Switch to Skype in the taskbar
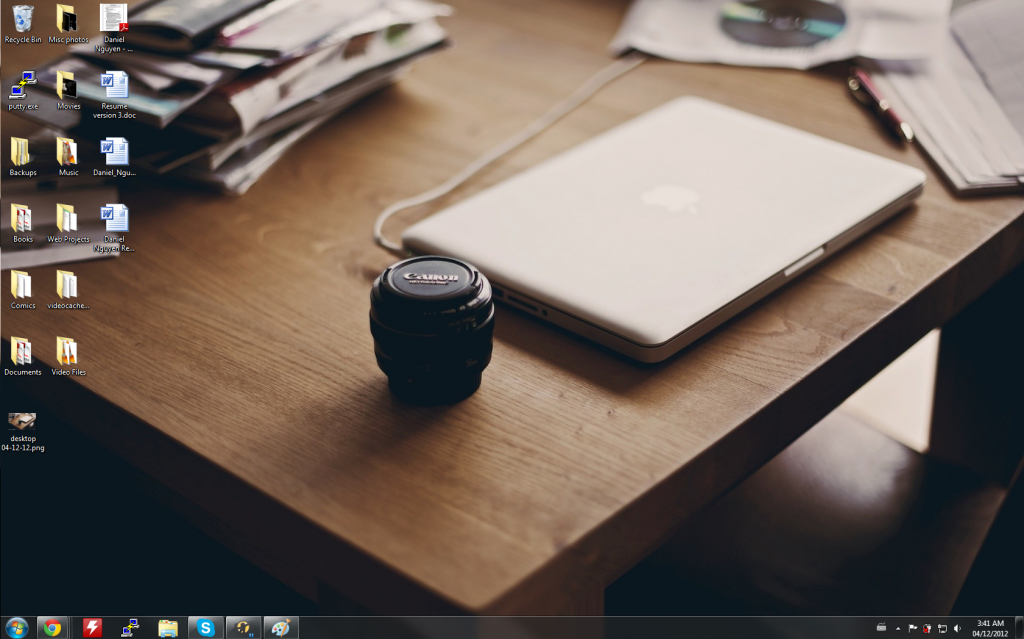 (206, 628)
